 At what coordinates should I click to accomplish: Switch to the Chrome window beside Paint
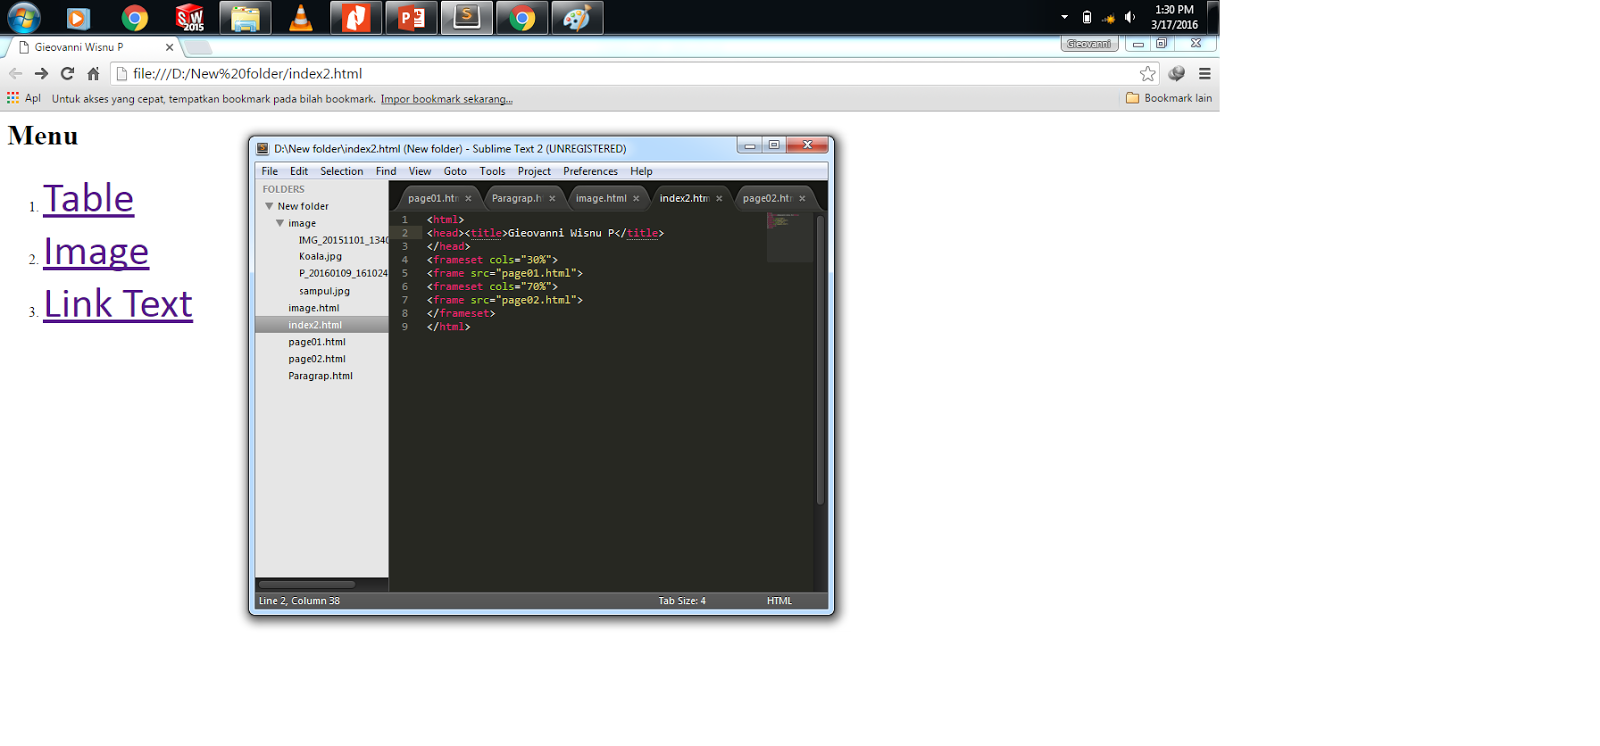[x=522, y=18]
